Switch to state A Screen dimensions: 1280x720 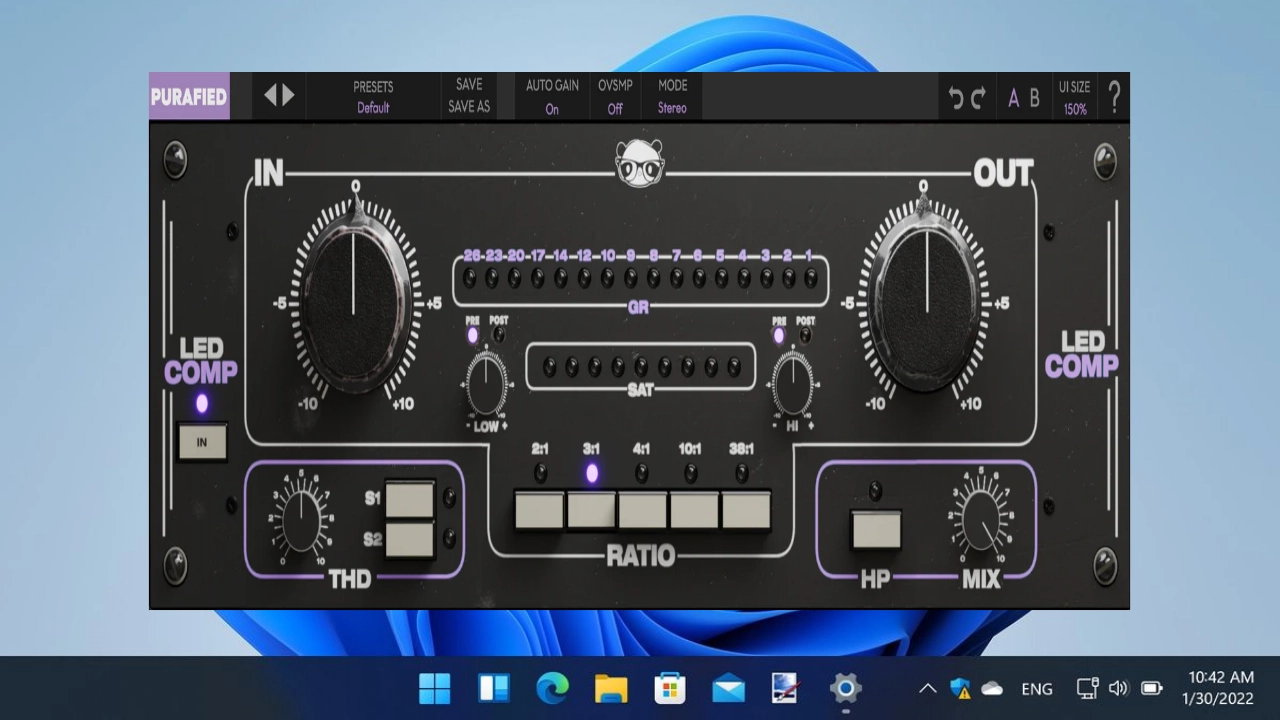click(1013, 98)
